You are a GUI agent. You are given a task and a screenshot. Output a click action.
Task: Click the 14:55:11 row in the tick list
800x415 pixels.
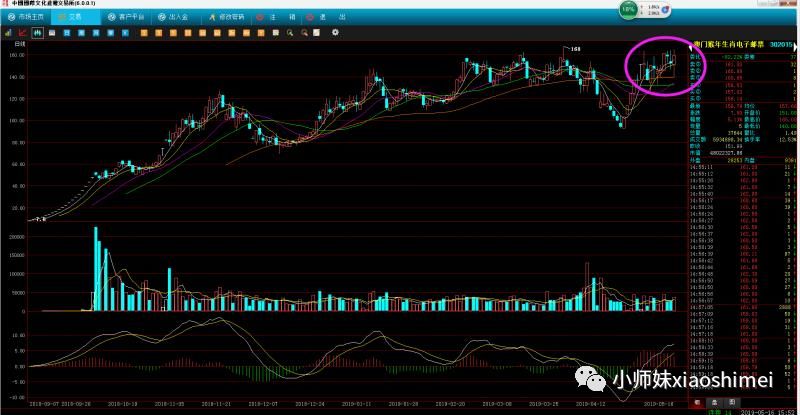pyautogui.click(x=742, y=167)
